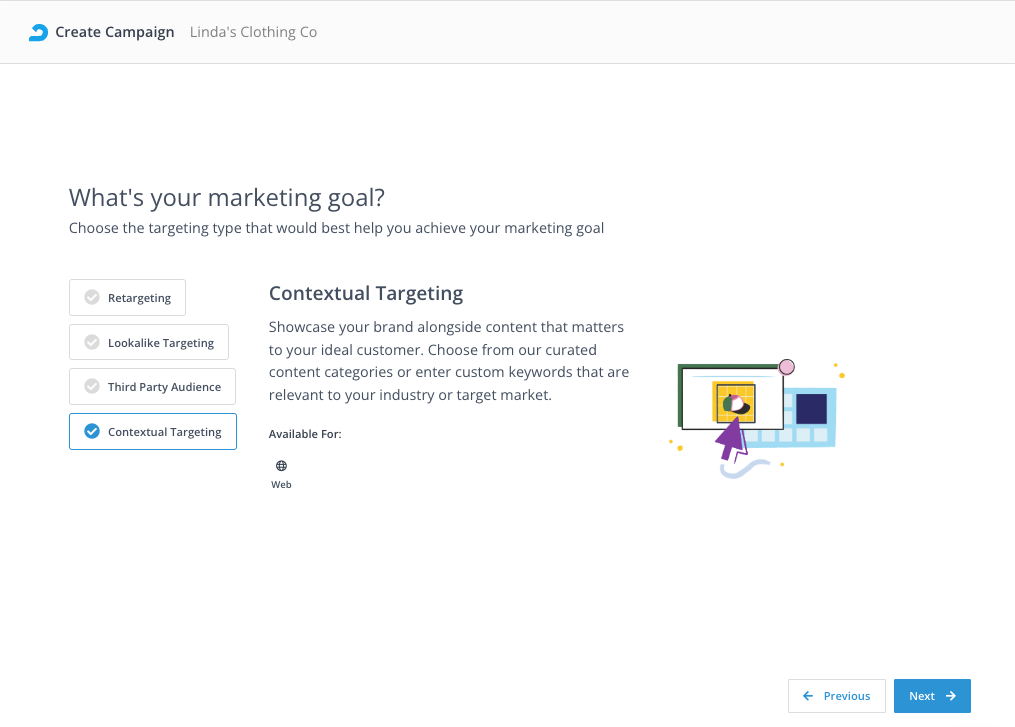This screenshot has height=727, width=1015.
Task: Click the "What's your marketing goal?" heading
Action: 226,197
